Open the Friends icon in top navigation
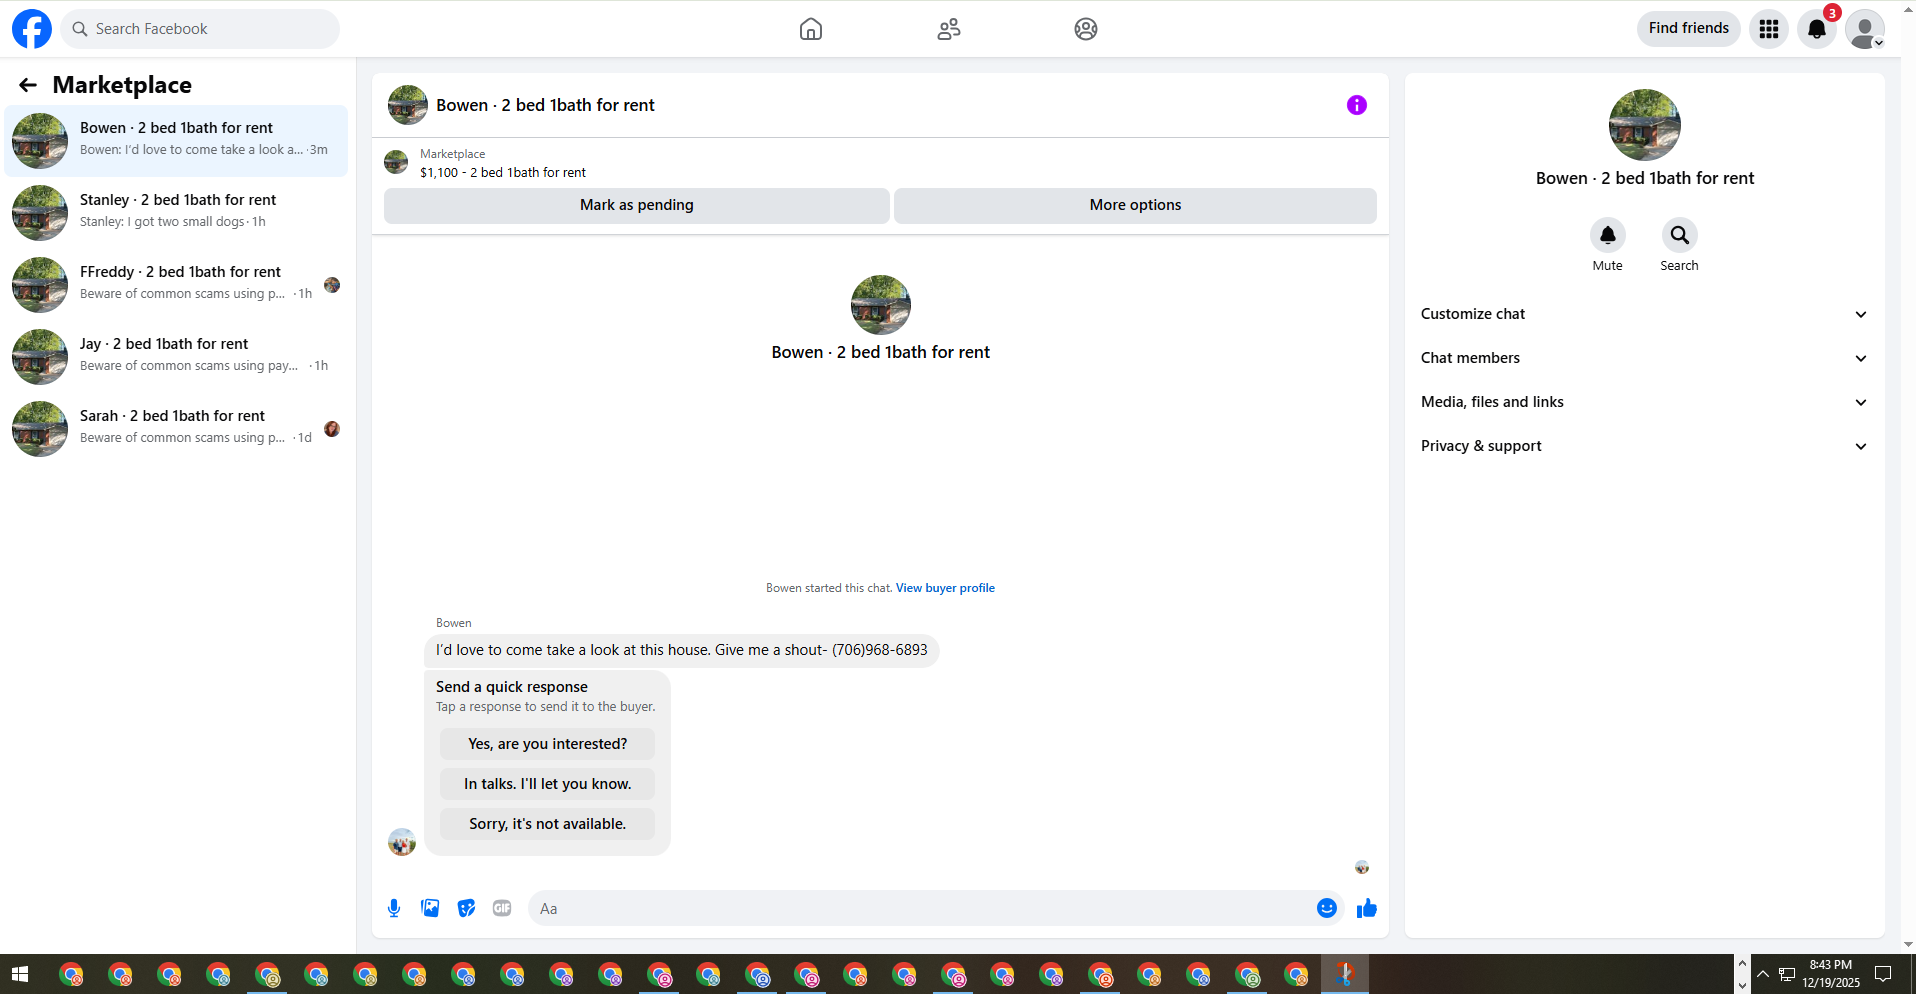 click(x=949, y=29)
